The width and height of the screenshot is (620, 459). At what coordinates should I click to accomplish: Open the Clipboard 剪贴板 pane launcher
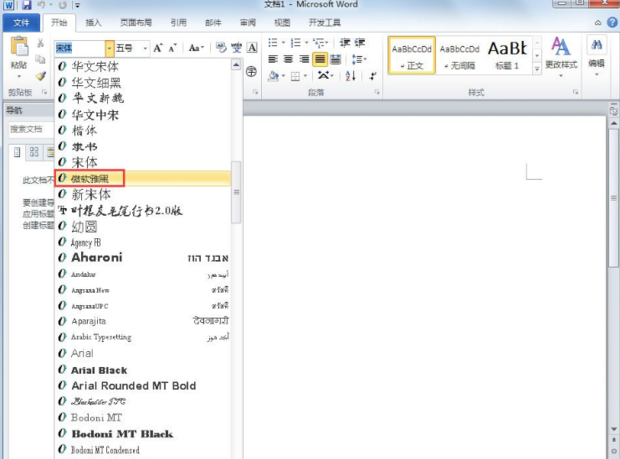[x=44, y=92]
